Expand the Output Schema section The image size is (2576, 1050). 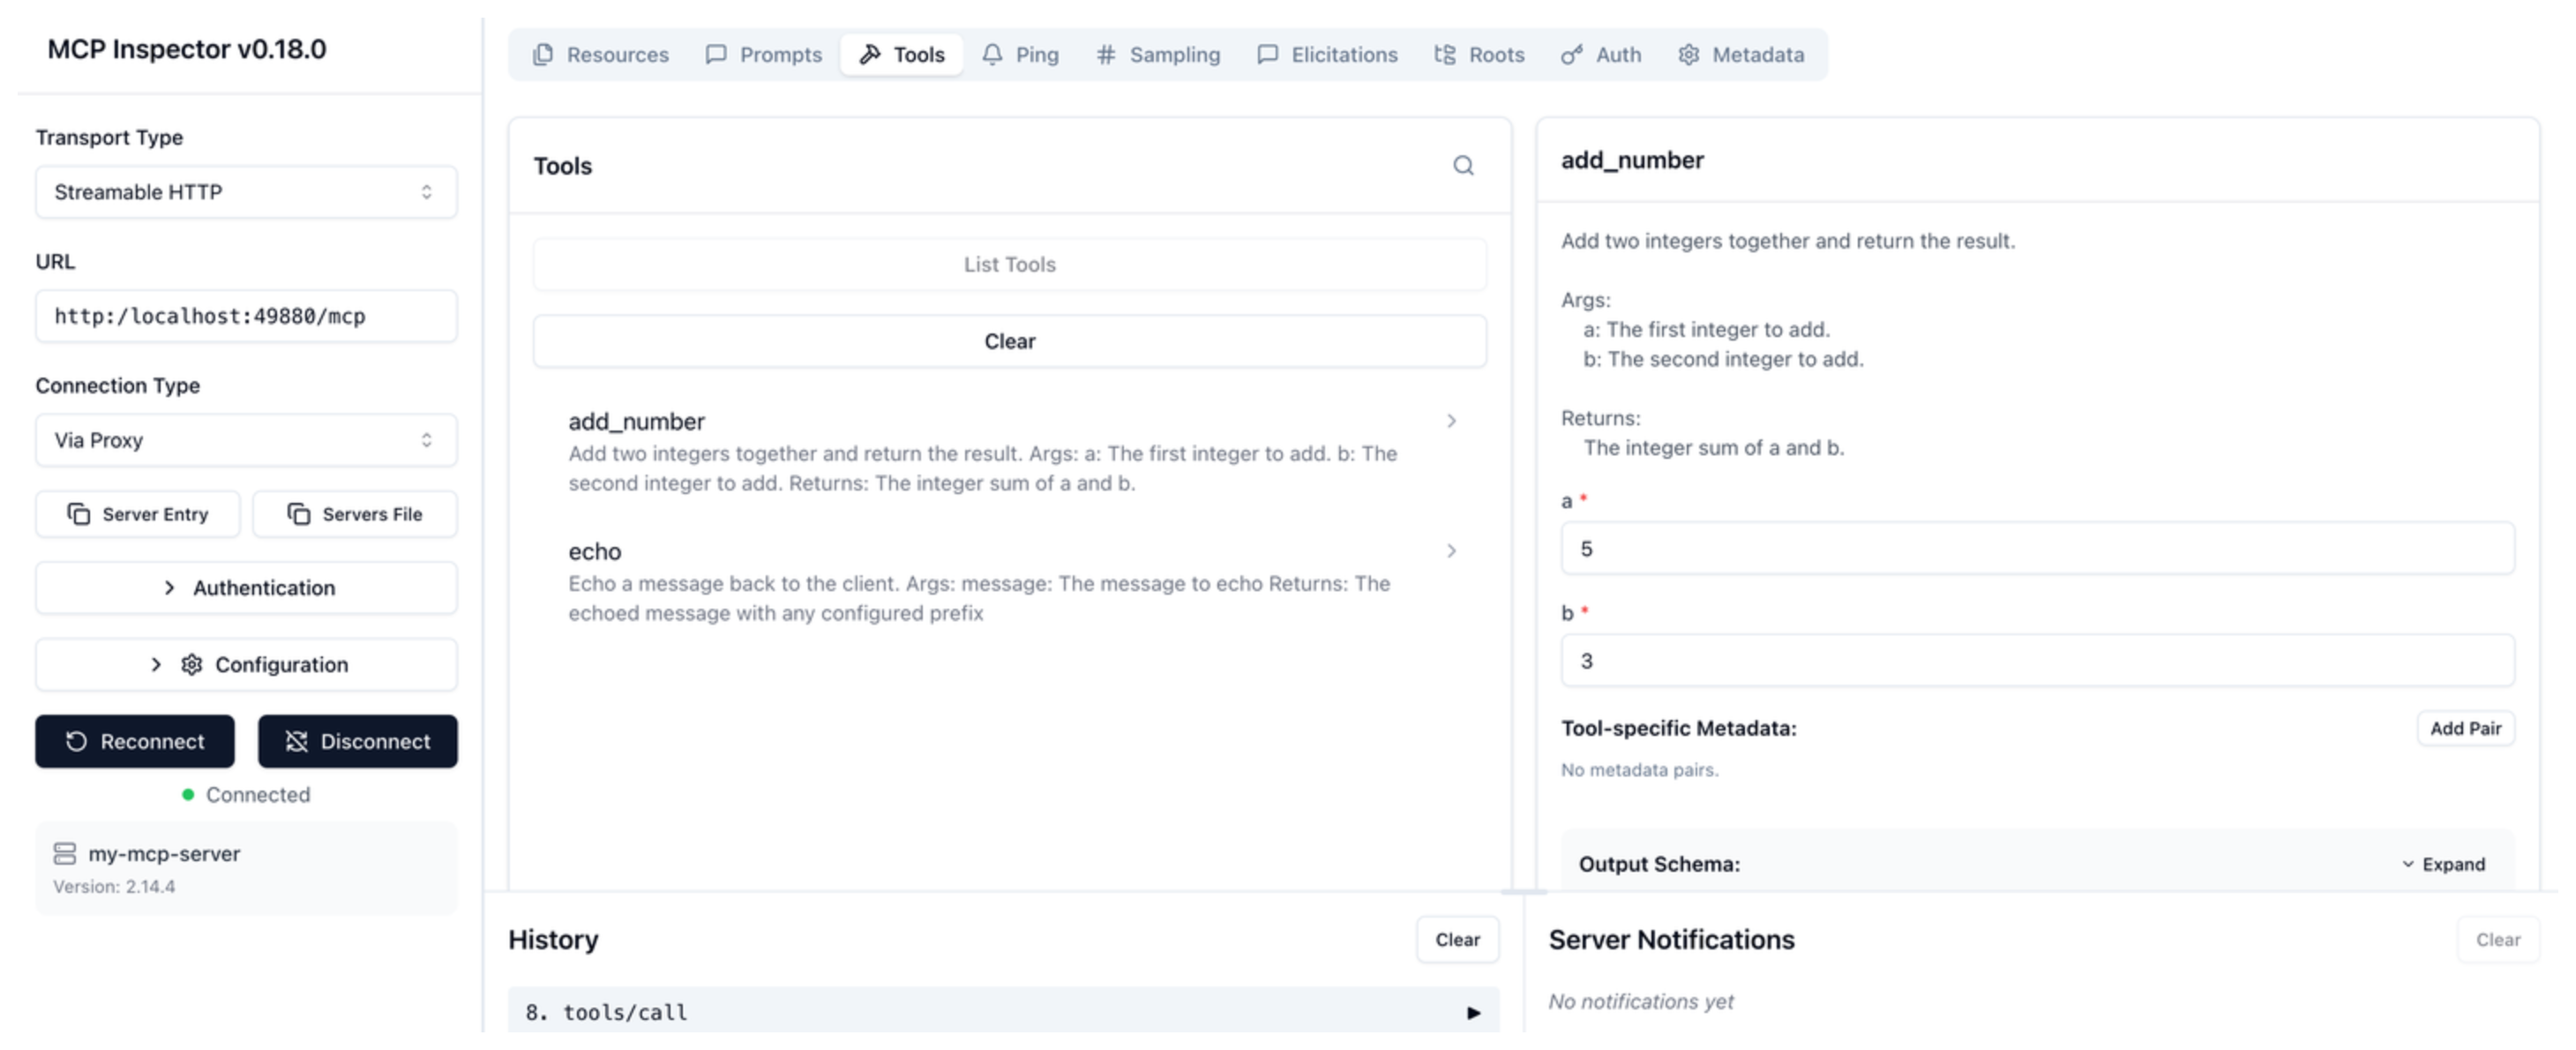click(x=2443, y=864)
